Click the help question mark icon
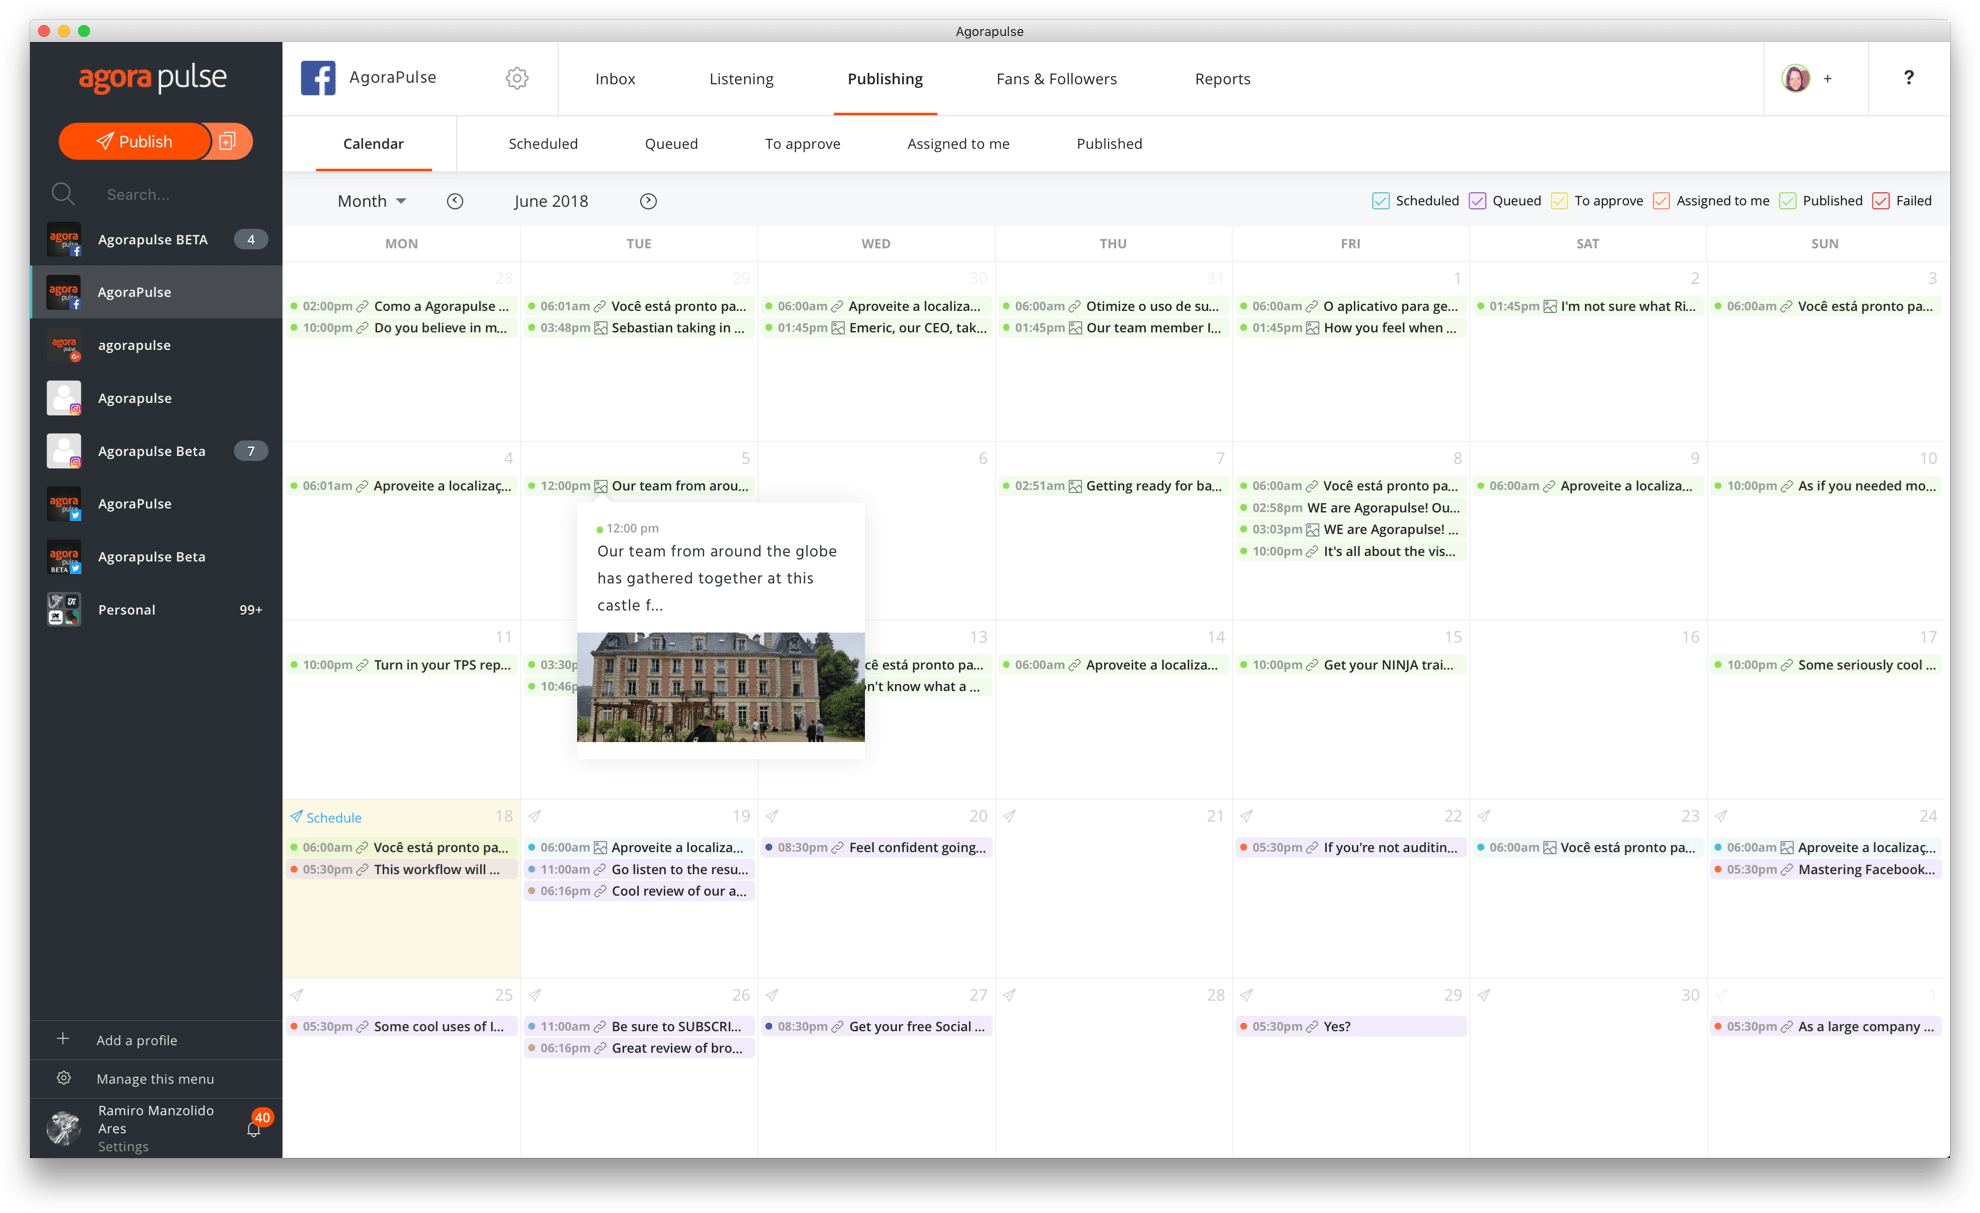 (1909, 78)
